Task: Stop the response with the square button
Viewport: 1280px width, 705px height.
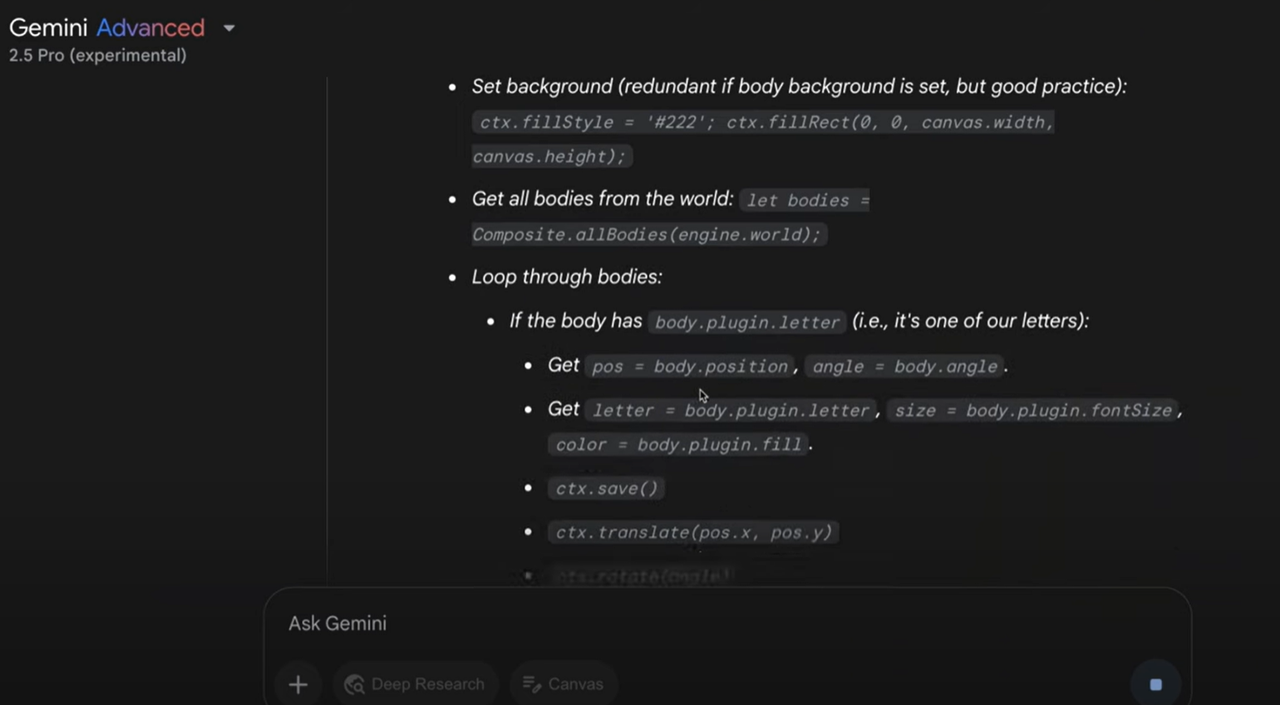Action: (1155, 684)
